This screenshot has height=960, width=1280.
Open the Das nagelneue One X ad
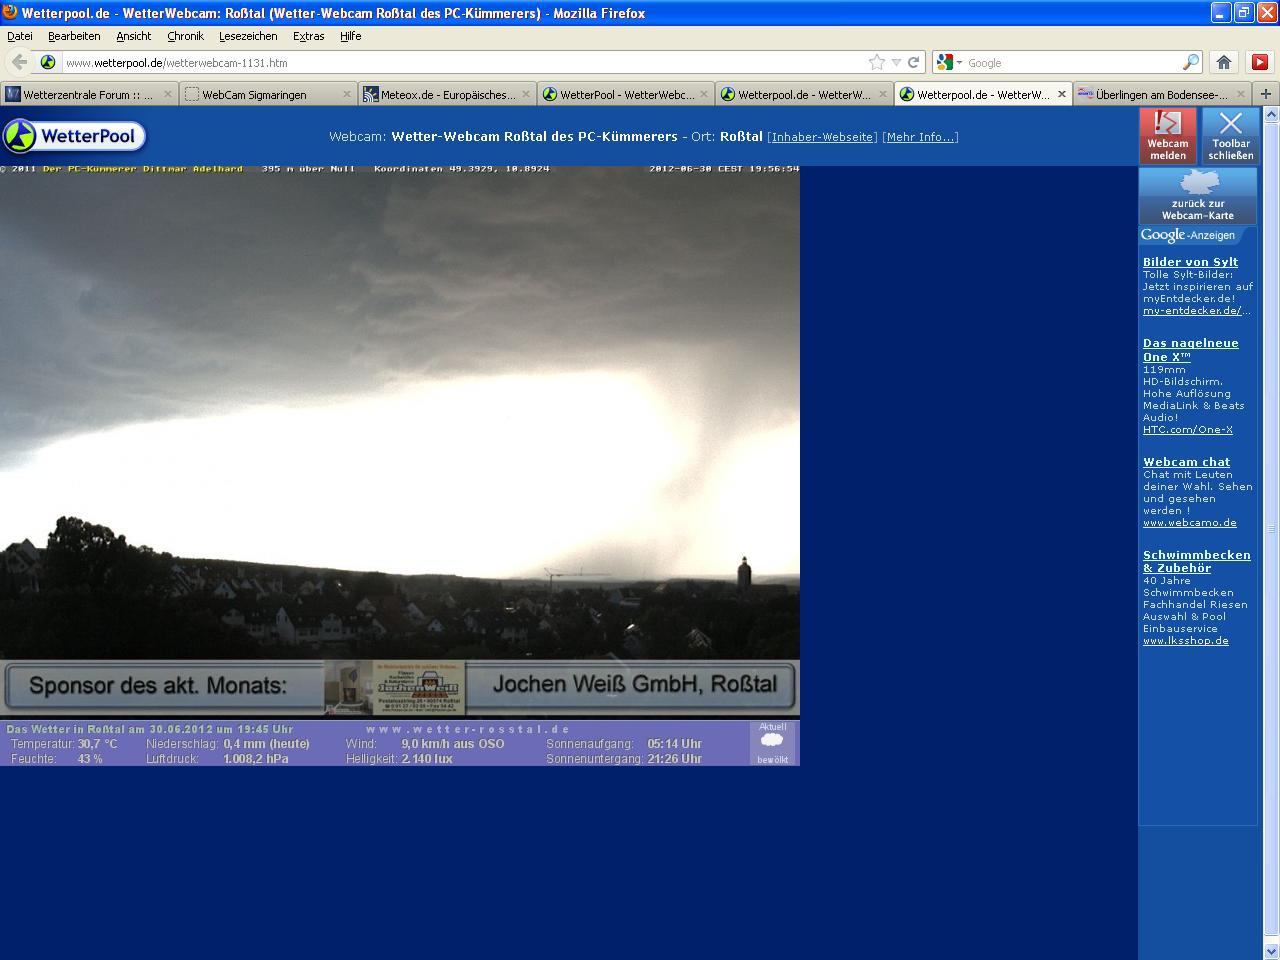tap(1190, 349)
